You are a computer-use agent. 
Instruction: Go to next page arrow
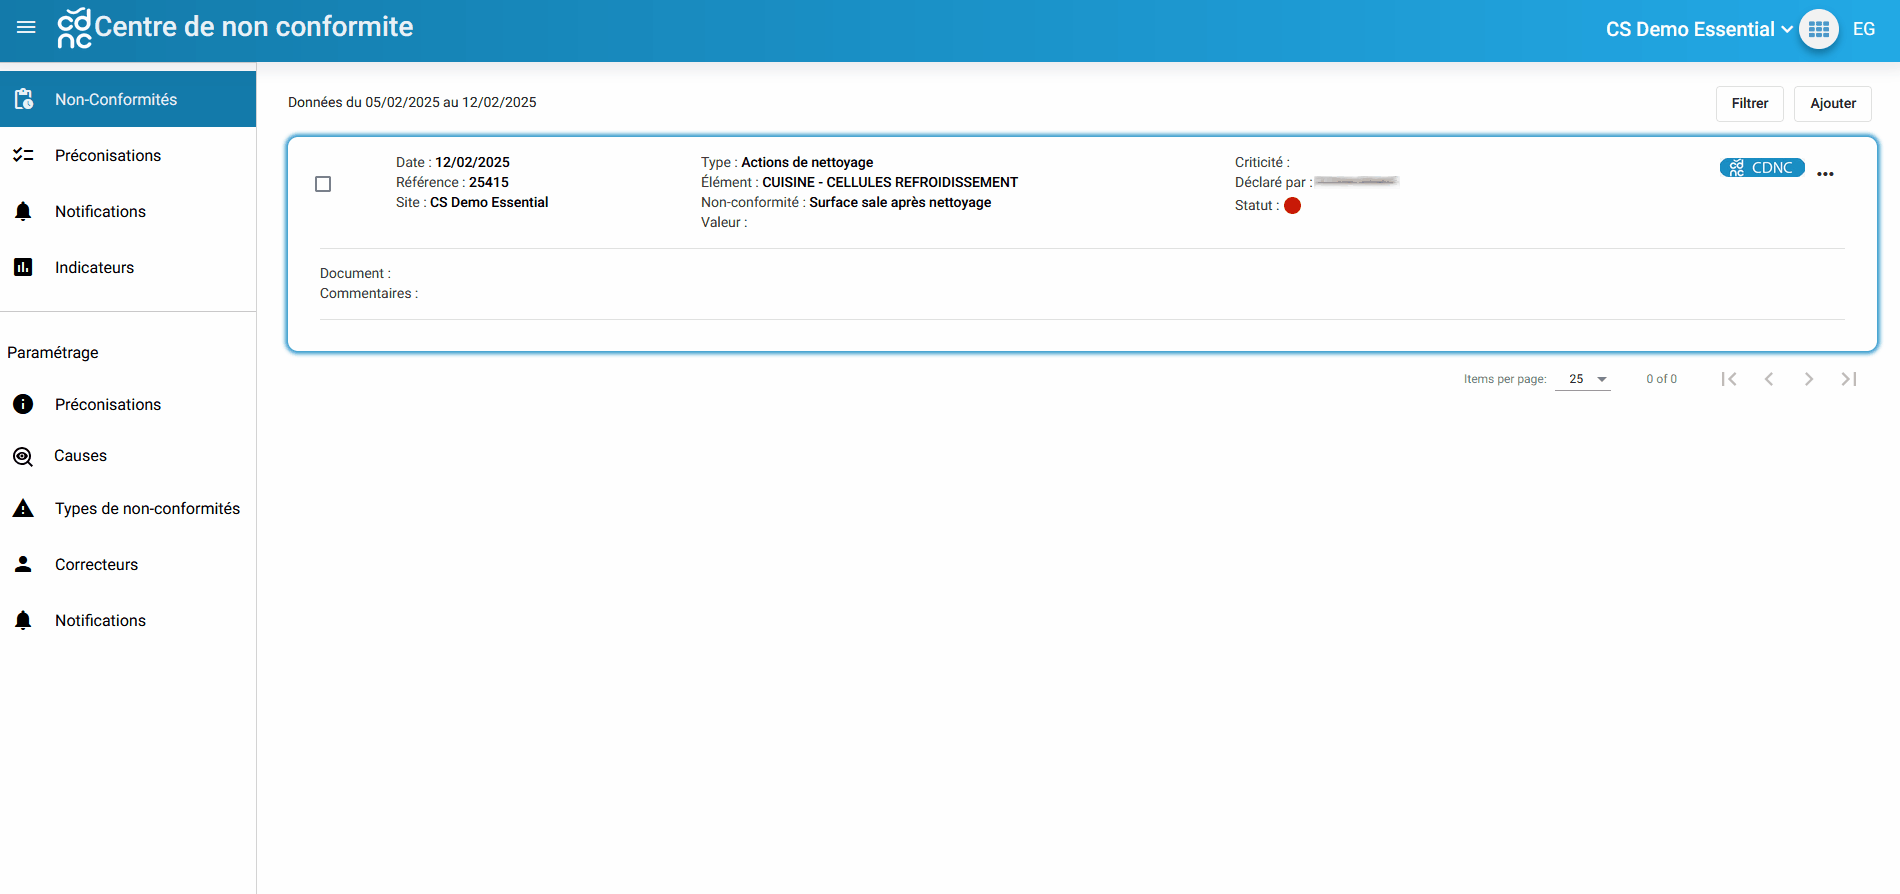pos(1808,379)
